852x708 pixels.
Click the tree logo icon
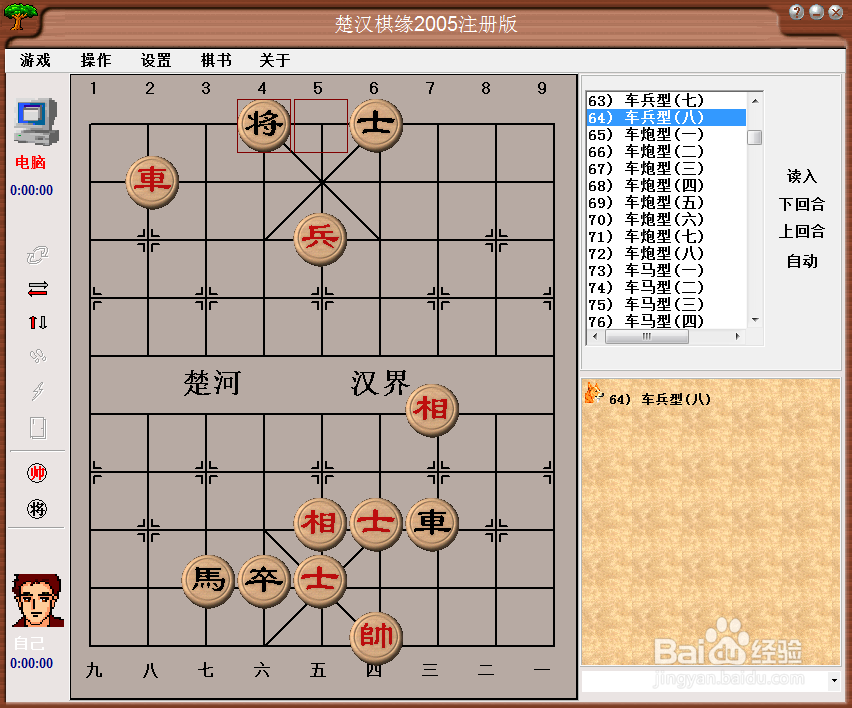(x=21, y=16)
